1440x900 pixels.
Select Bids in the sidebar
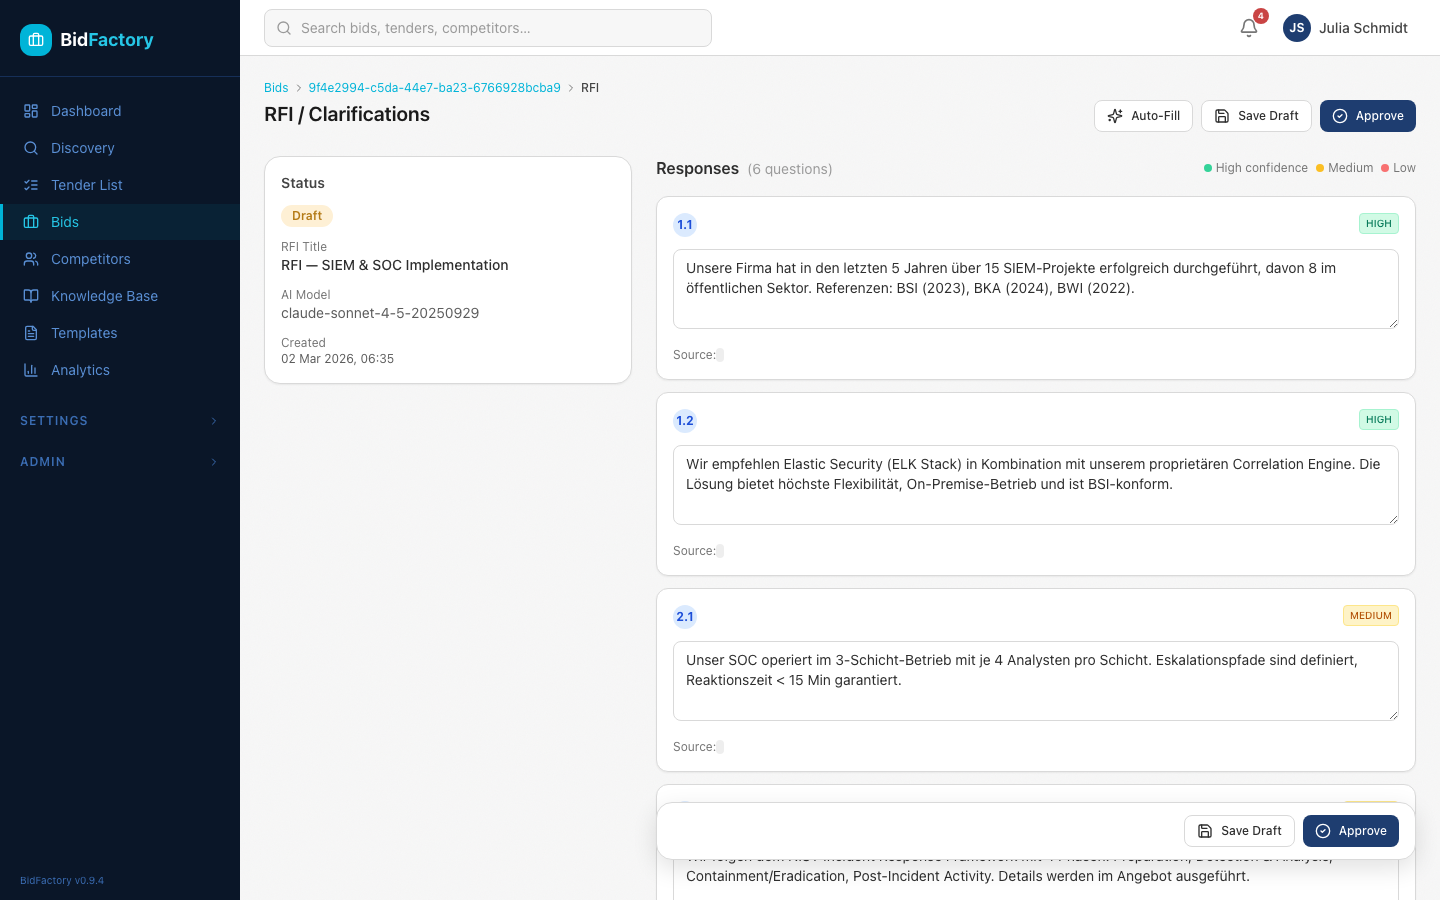pos(120,222)
